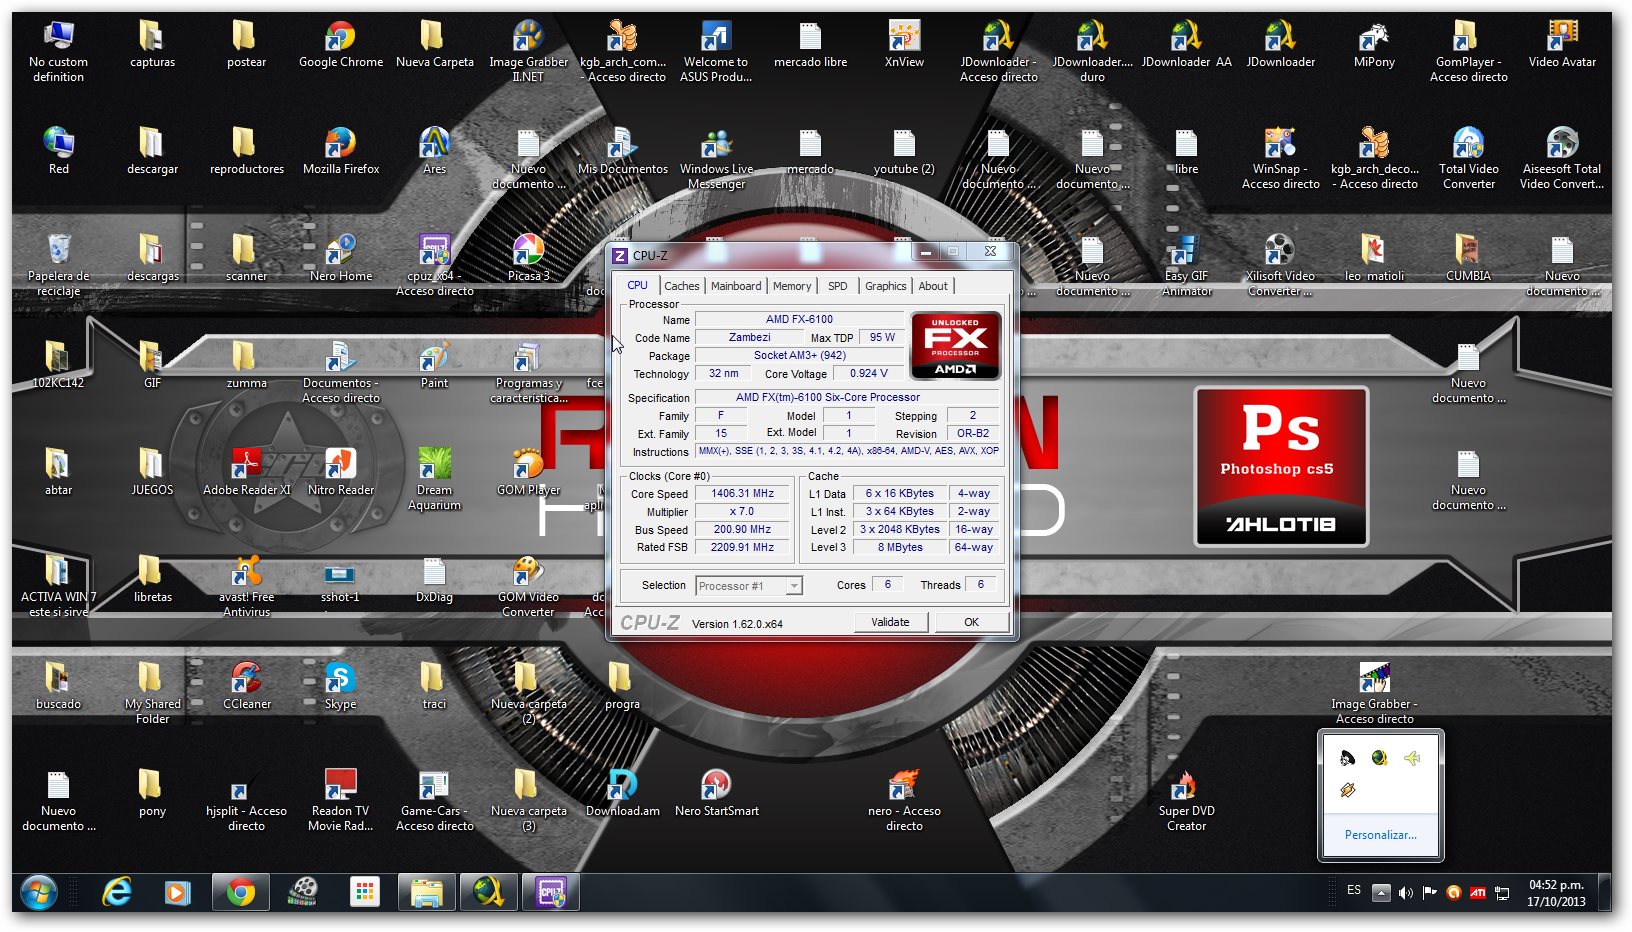Select the My Shared Folder icon
This screenshot has width=1632, height=932.
tap(153, 693)
